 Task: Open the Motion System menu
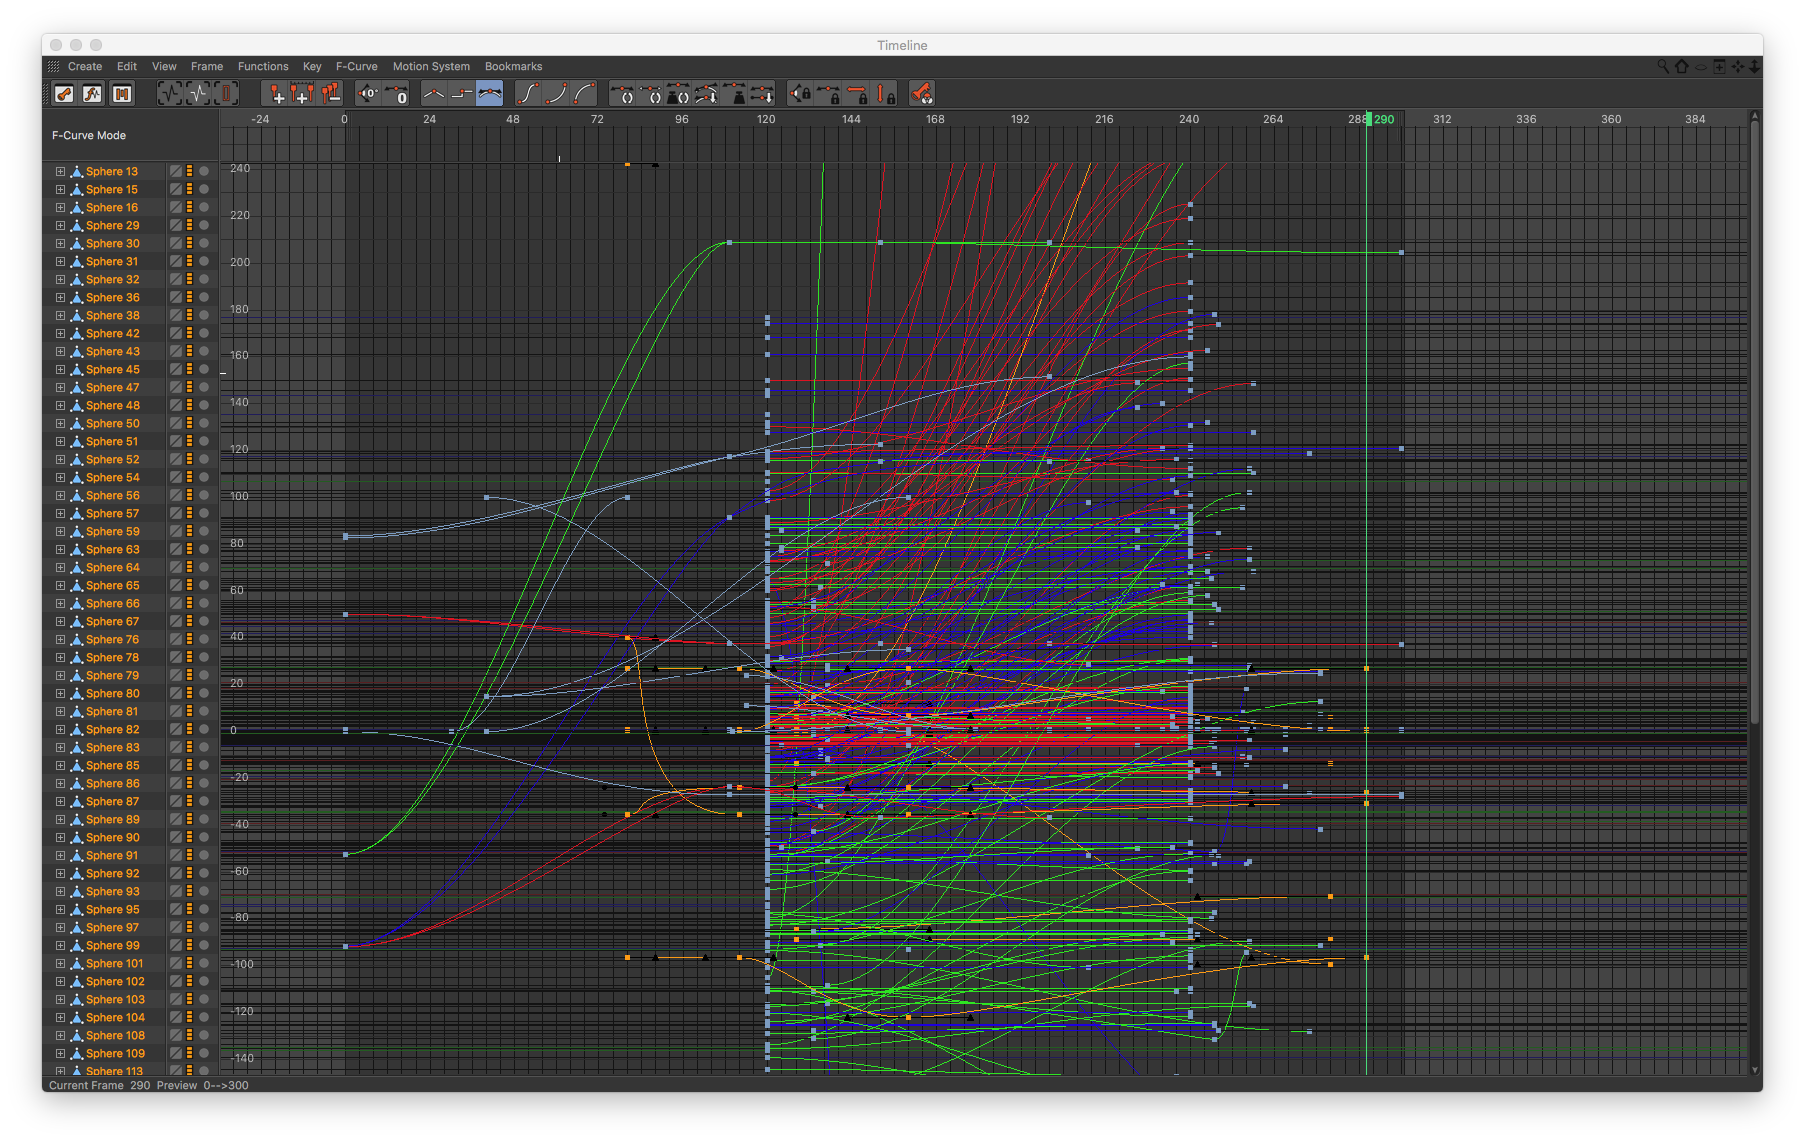pyautogui.click(x=431, y=67)
